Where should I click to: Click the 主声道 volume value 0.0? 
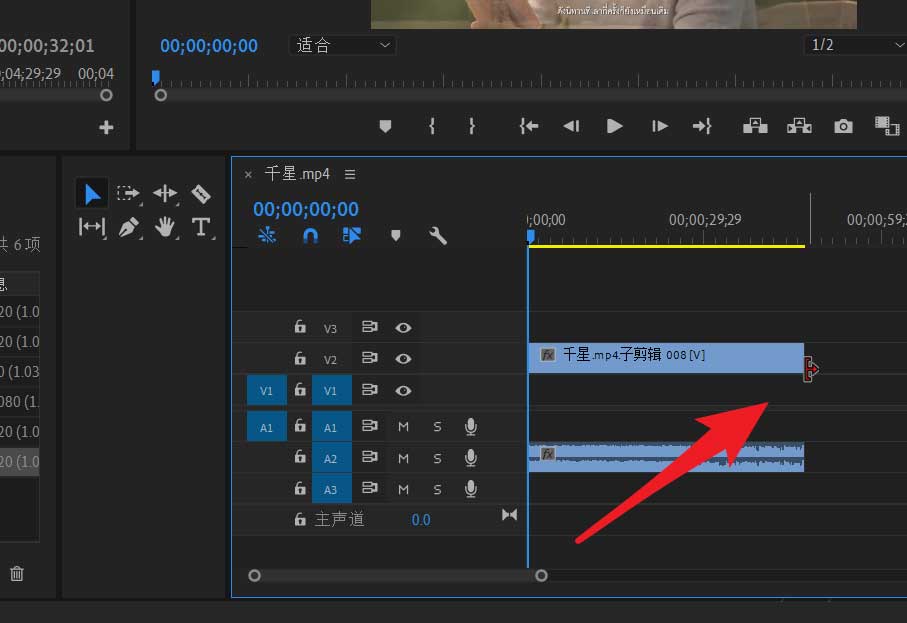pos(421,520)
